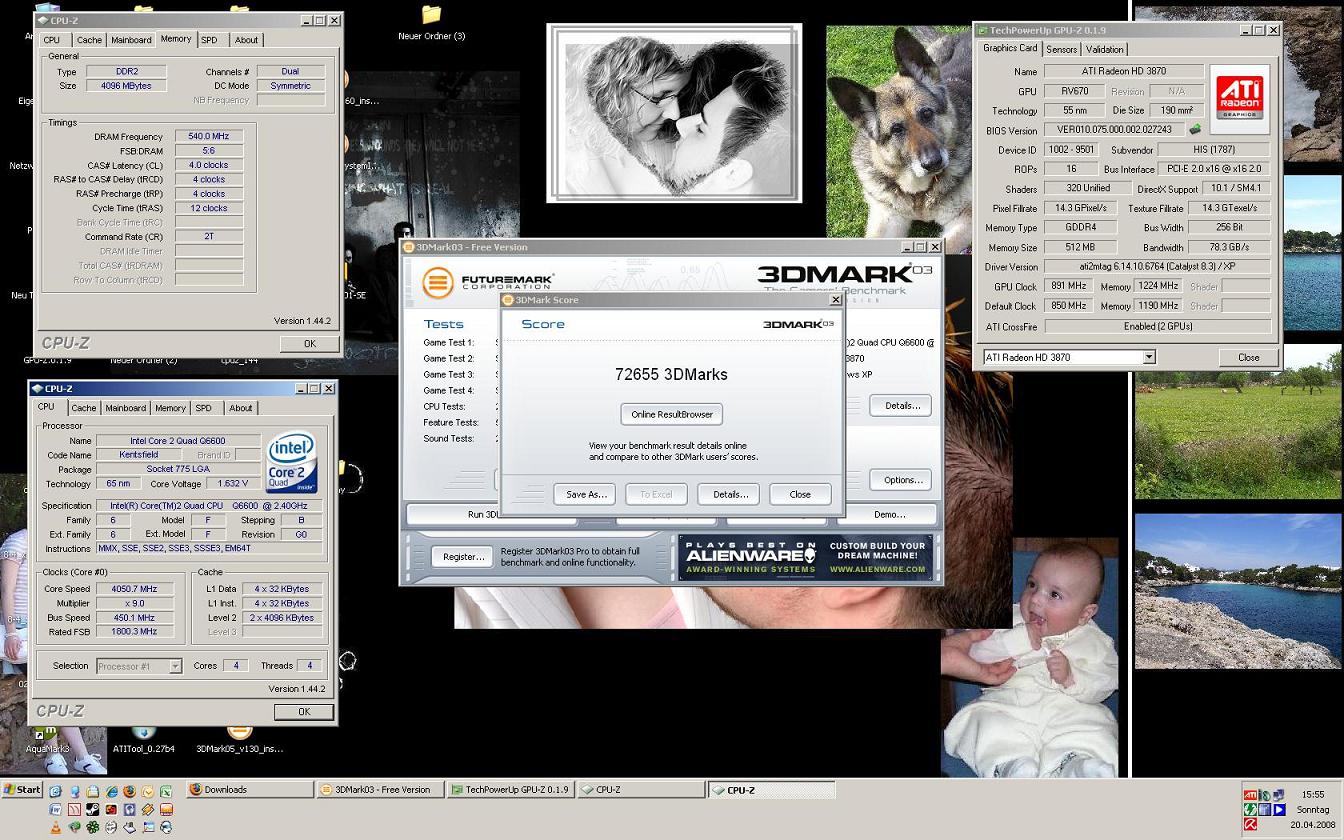Click Alienware advertisement banner

pyautogui.click(x=804, y=558)
